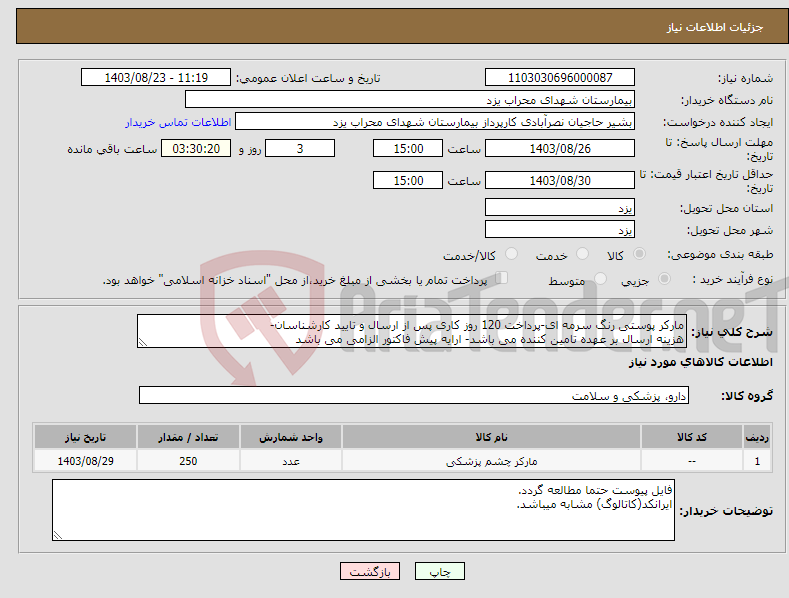Viewport: 789px width, 598px height.
Task: Click the تعداد / مقدار column header
Action: 188,437
